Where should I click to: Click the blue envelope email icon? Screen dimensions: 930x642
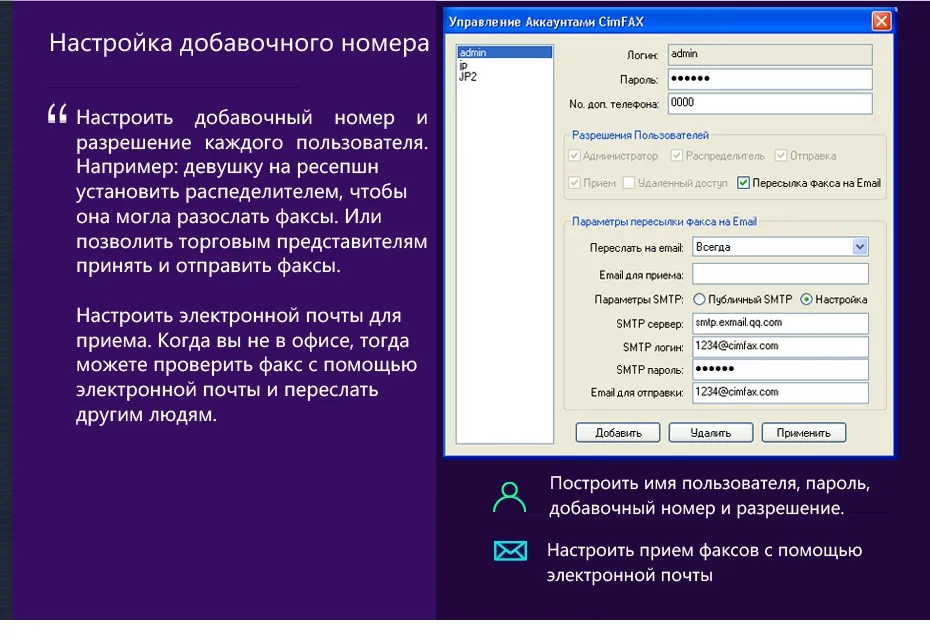pos(510,551)
